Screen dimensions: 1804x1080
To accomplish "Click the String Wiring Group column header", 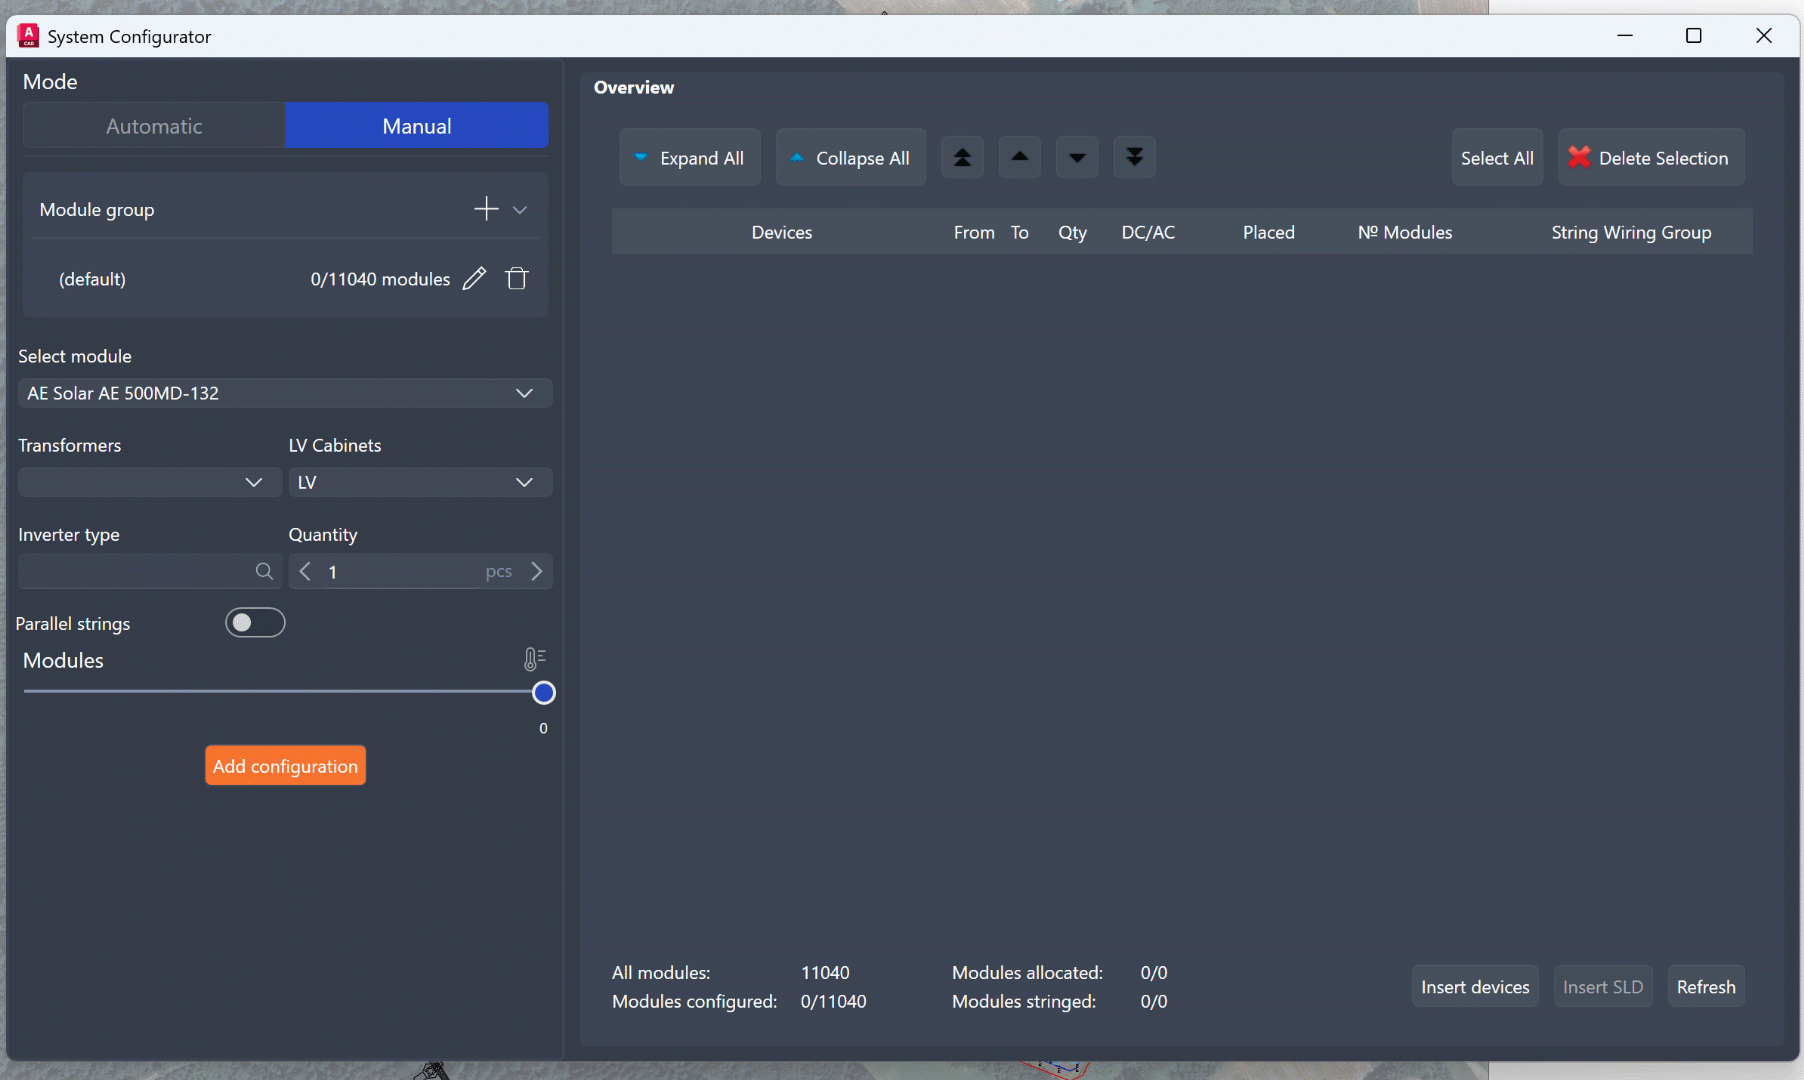I will coord(1631,232).
